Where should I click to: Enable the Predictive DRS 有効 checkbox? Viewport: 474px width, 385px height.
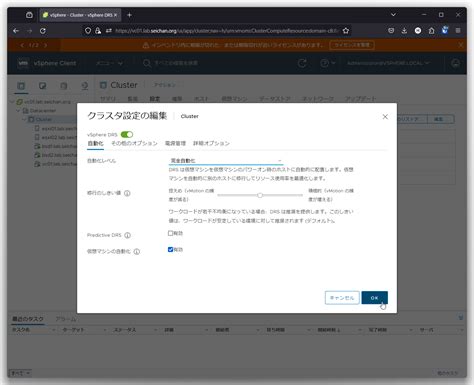coord(170,233)
